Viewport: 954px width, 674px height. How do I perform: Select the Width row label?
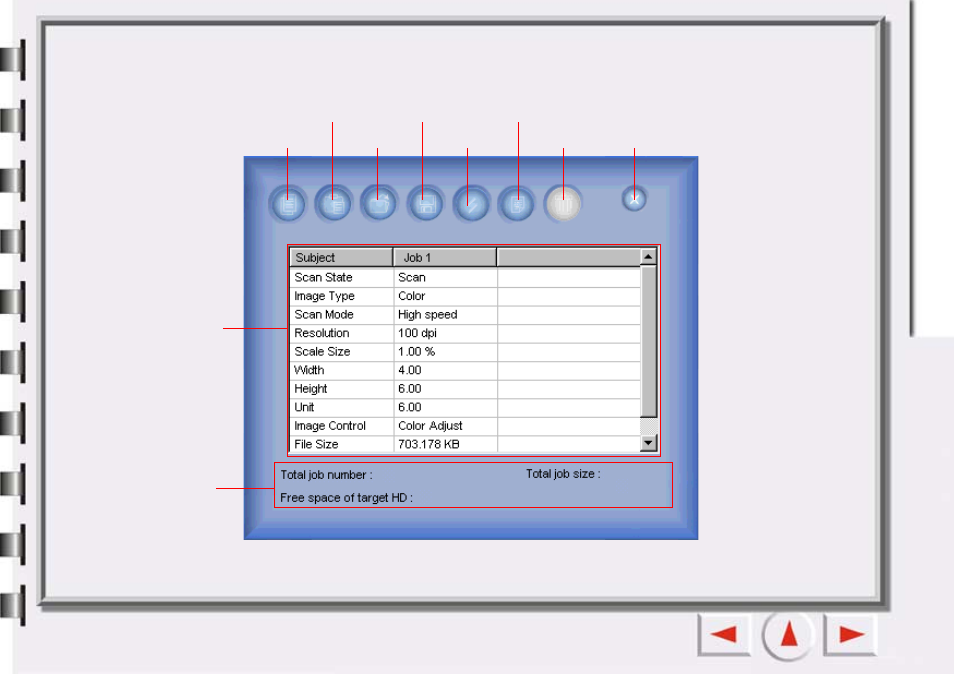(309, 370)
